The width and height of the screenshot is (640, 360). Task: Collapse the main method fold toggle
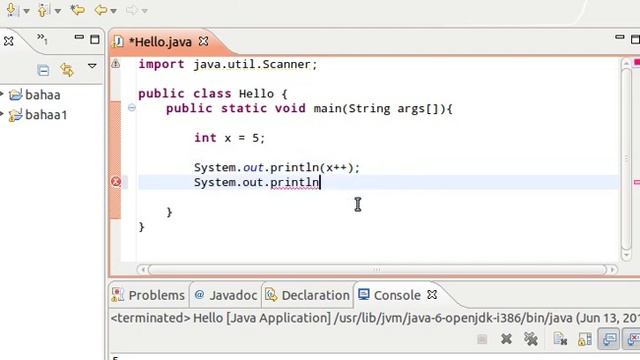pos(131,108)
